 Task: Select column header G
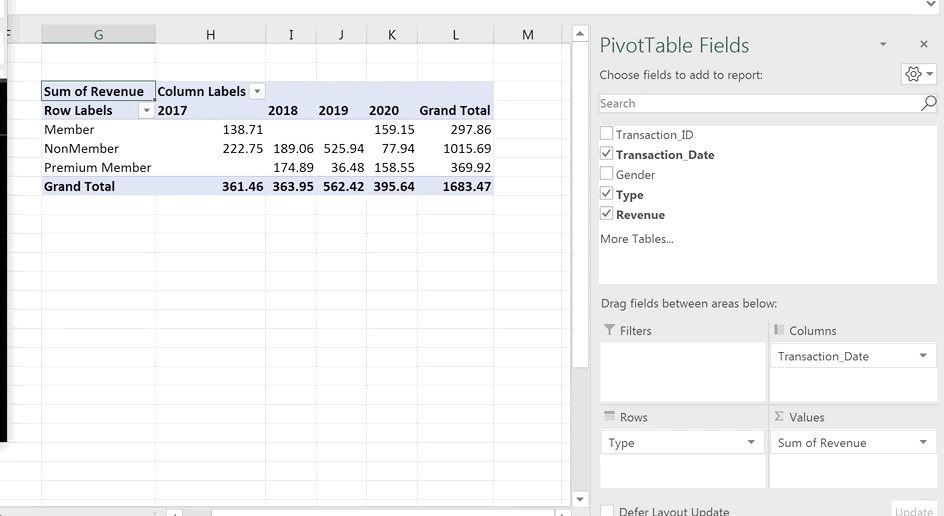[x=98, y=35]
